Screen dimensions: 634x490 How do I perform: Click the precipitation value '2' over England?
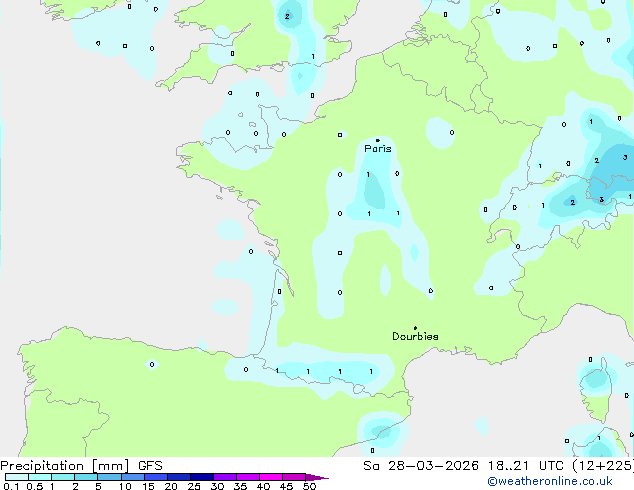coord(287,17)
